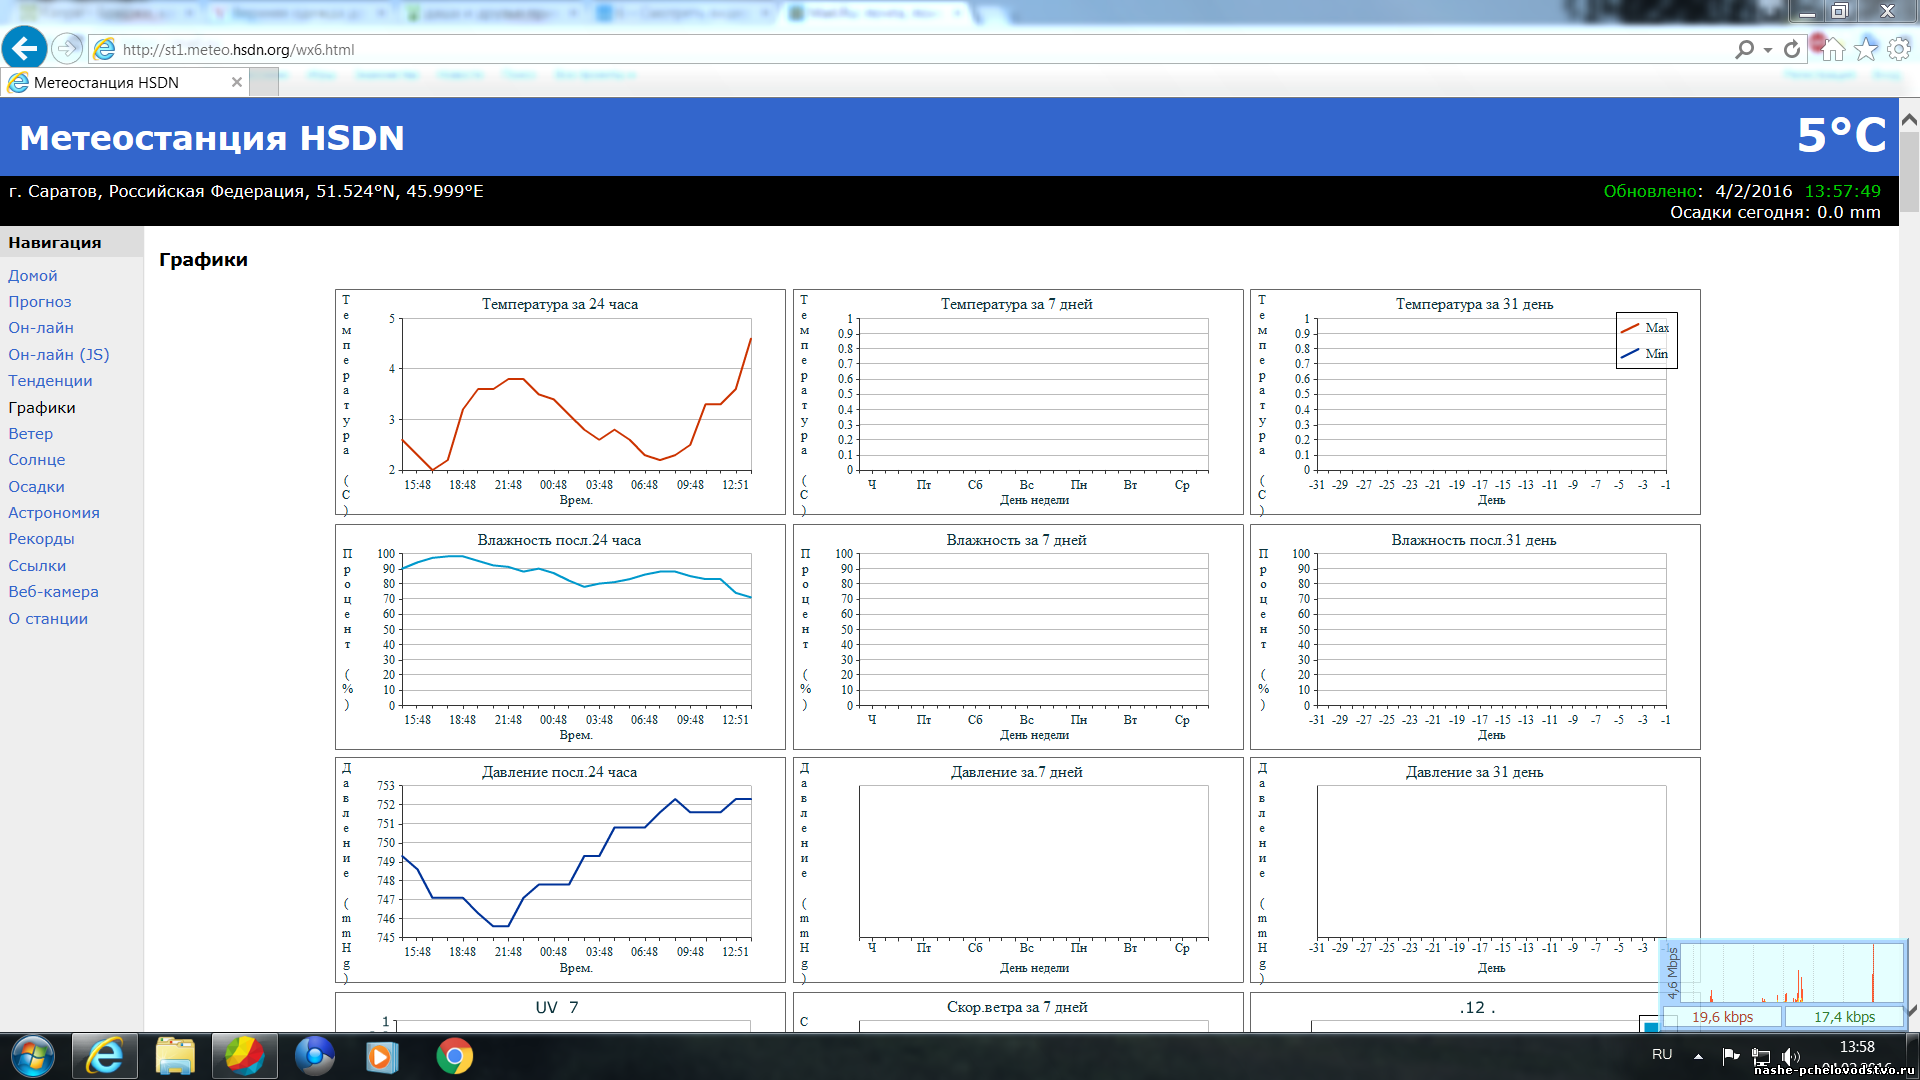1920x1080 pixels.
Task: Expand address bar autocomplete dropdown arrow
Action: [1768, 50]
